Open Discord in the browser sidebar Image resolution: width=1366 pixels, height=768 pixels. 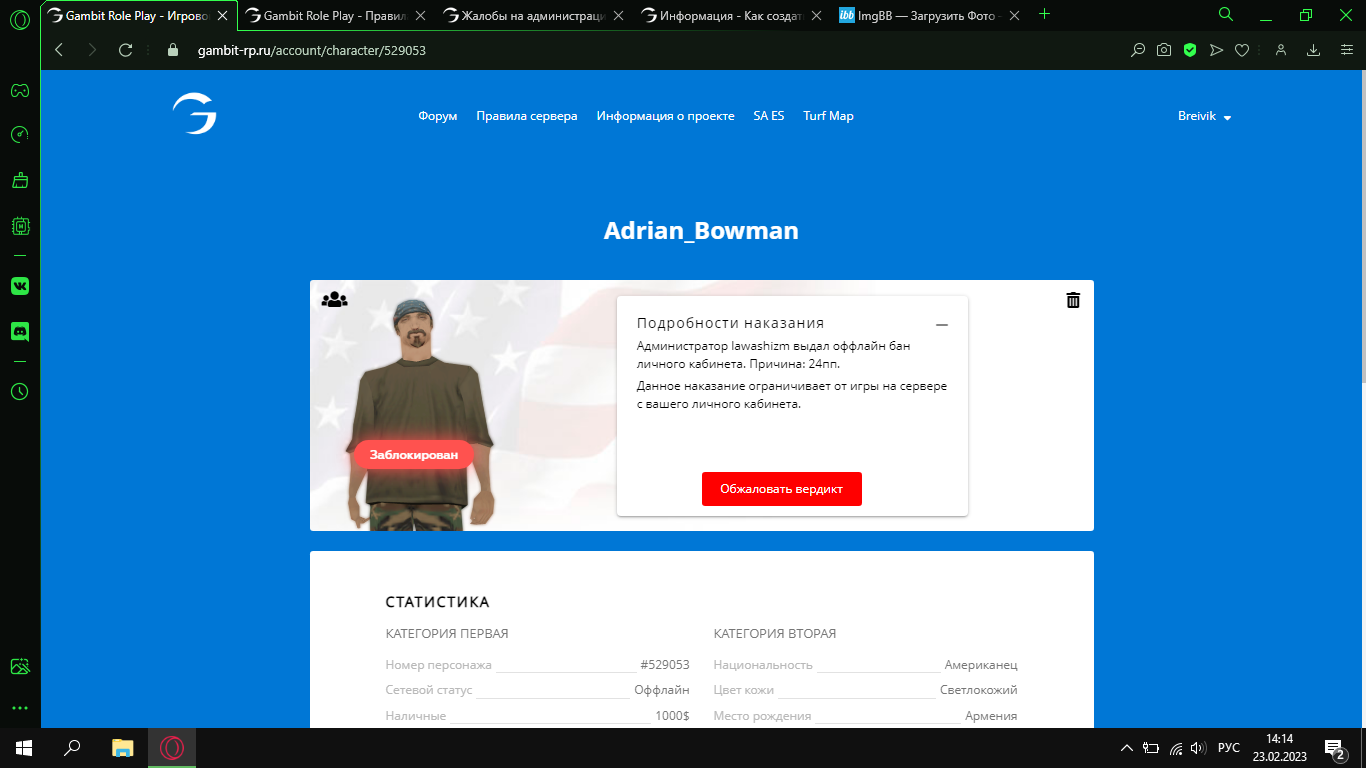[19, 331]
